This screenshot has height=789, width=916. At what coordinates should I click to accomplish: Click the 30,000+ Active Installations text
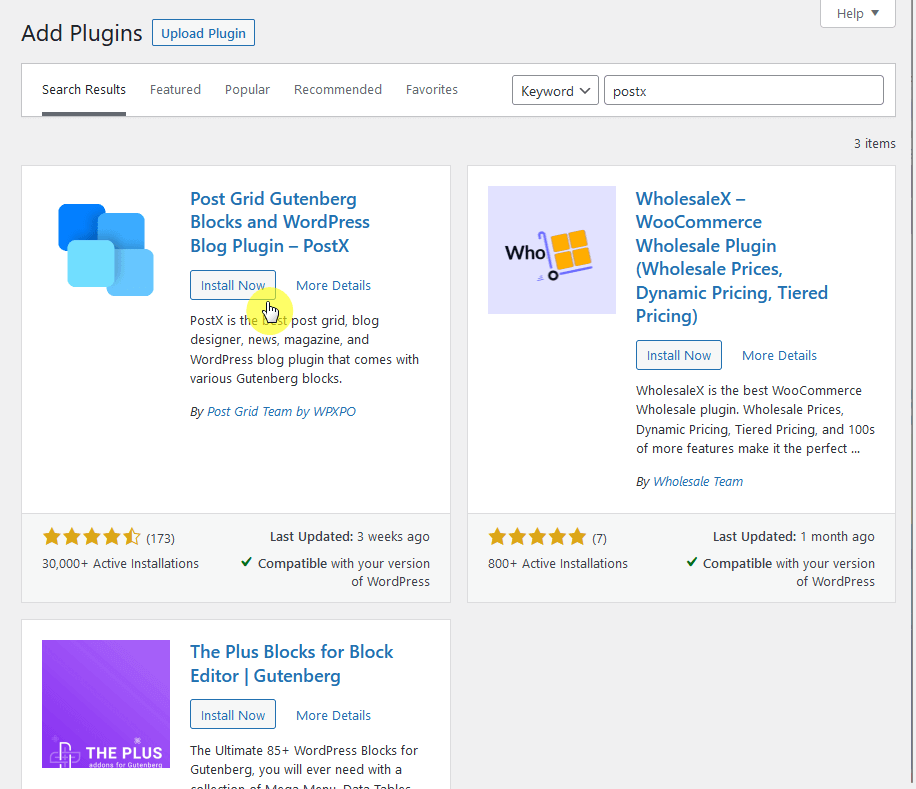(120, 564)
